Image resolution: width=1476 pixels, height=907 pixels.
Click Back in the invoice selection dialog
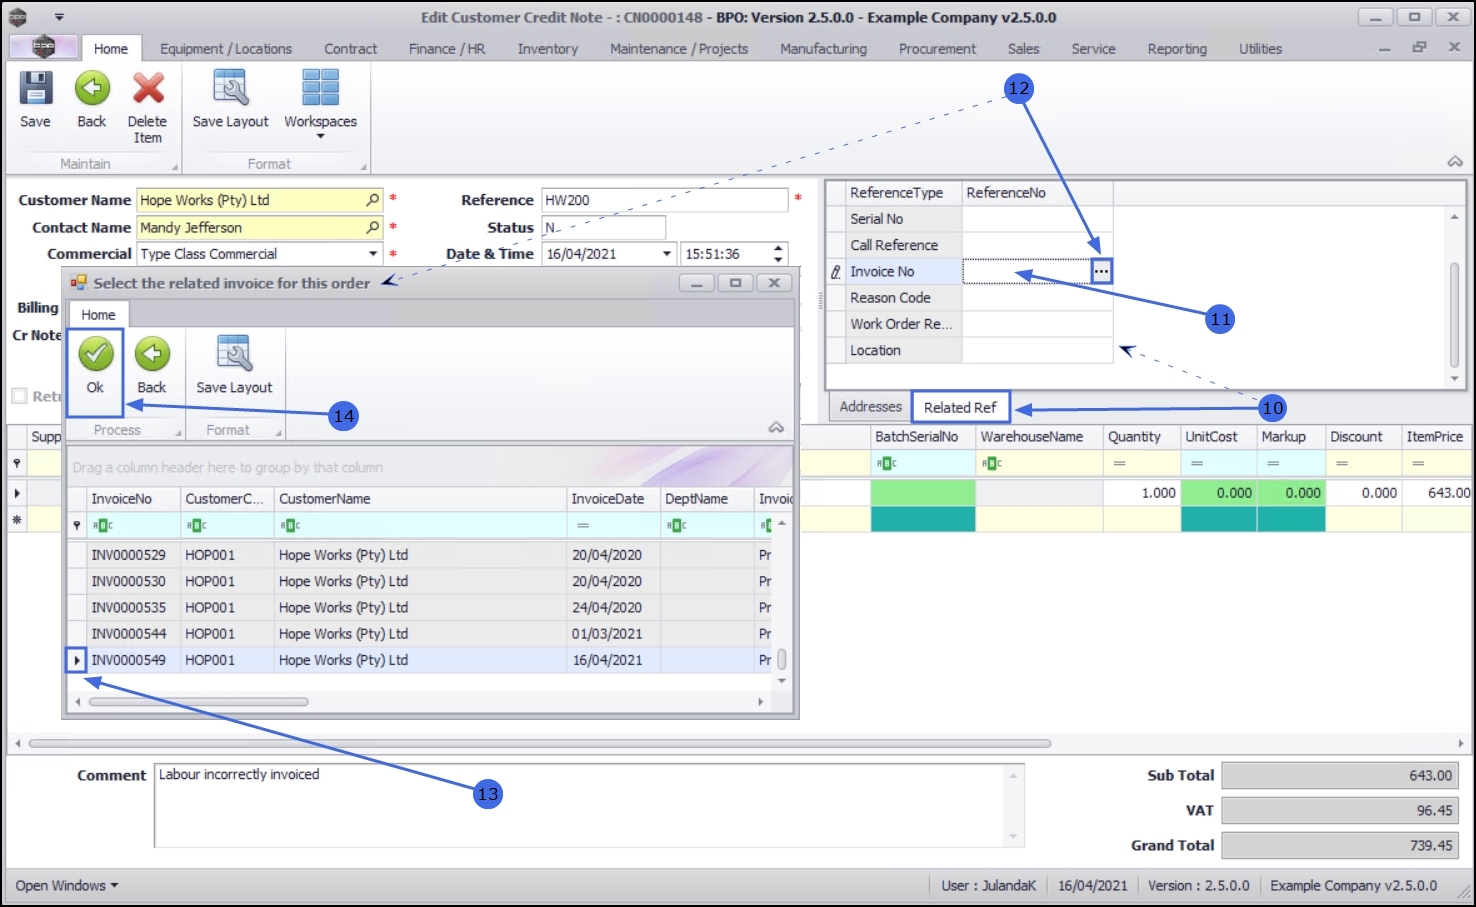click(x=152, y=366)
